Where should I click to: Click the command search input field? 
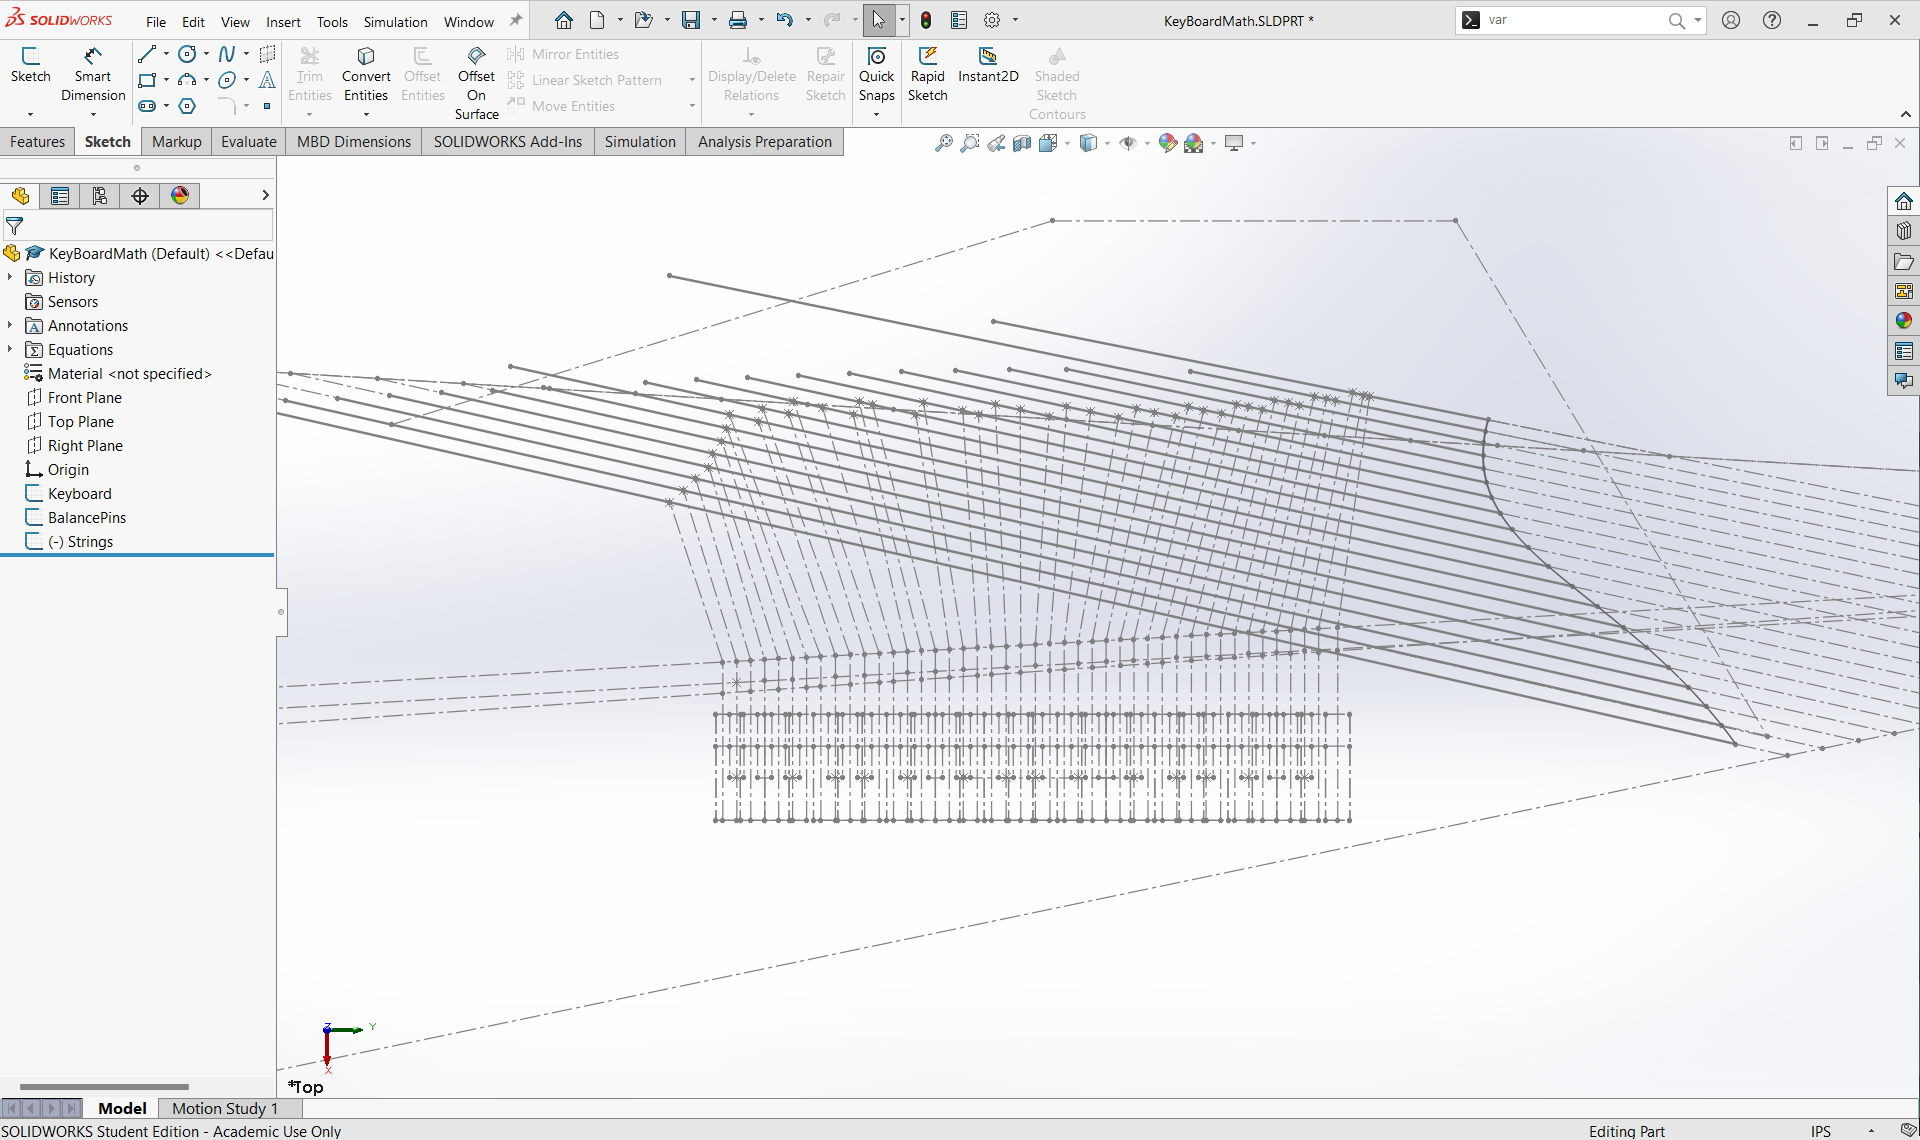(1570, 20)
